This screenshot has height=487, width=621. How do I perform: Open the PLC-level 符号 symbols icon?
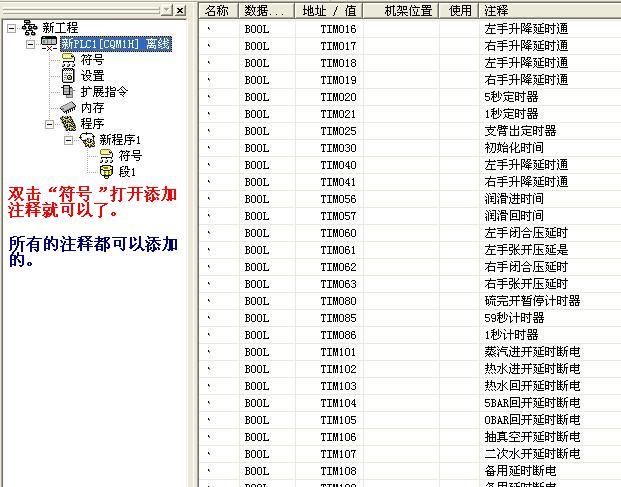(x=68, y=60)
